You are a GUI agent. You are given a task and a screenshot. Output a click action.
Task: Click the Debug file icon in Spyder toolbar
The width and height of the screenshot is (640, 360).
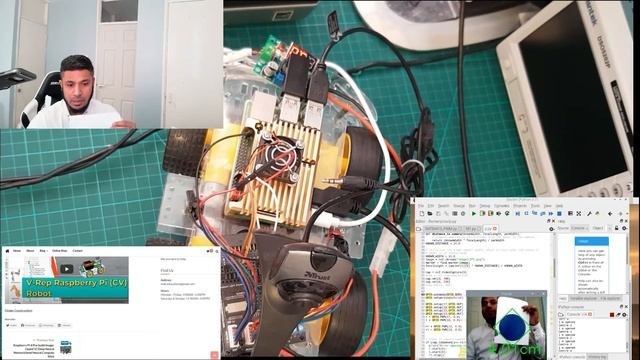[x=518, y=213]
